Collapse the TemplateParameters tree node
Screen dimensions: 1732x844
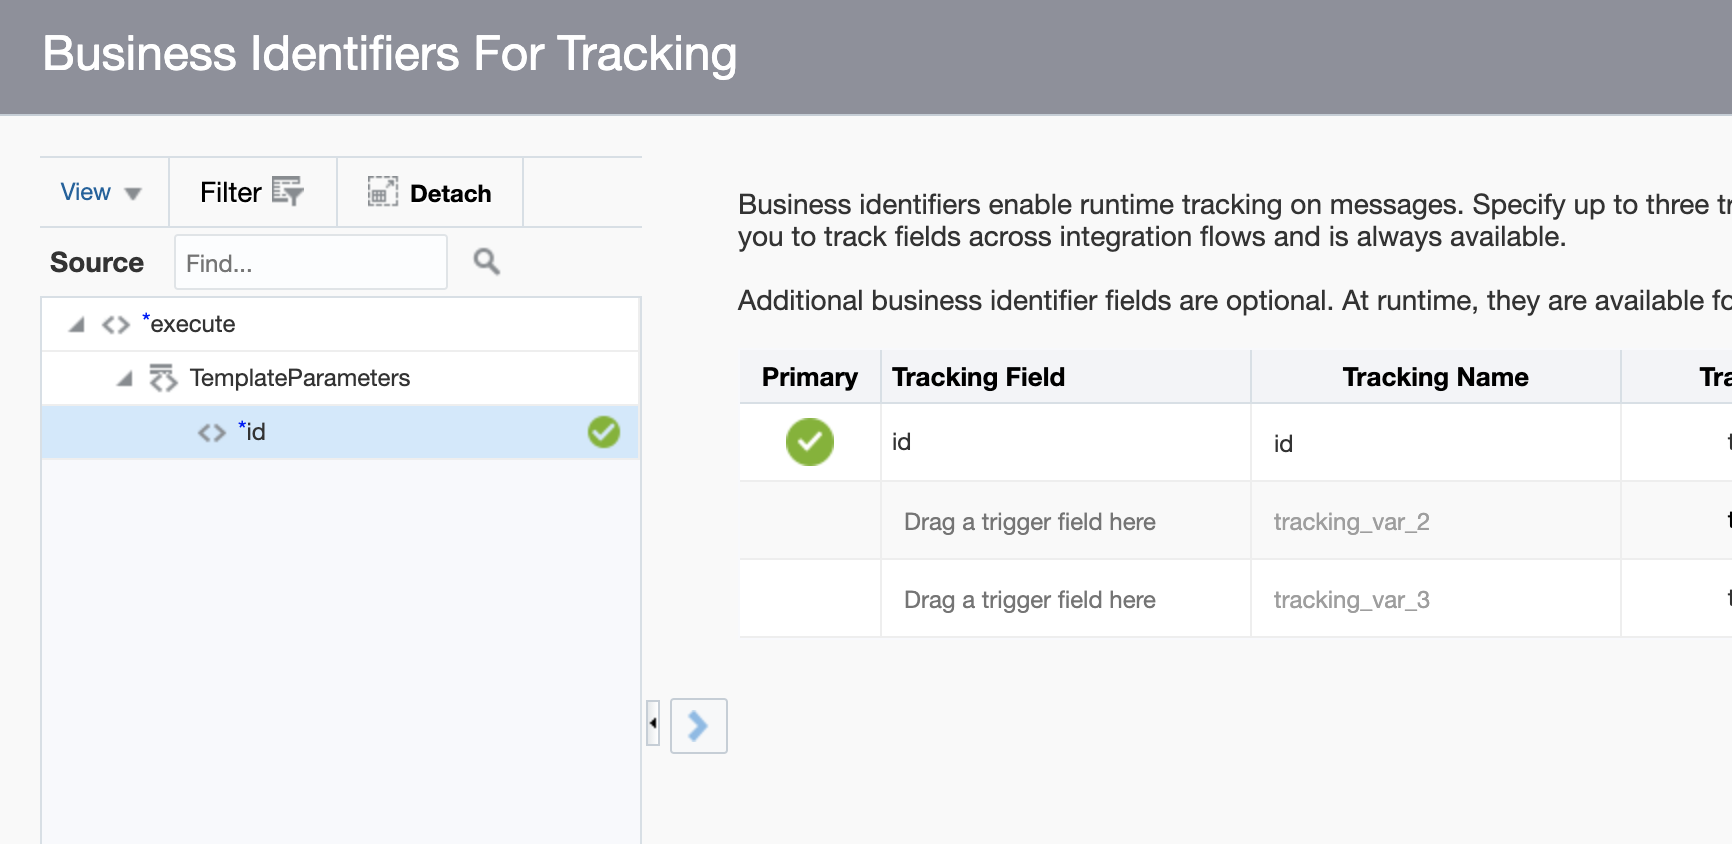125,379
